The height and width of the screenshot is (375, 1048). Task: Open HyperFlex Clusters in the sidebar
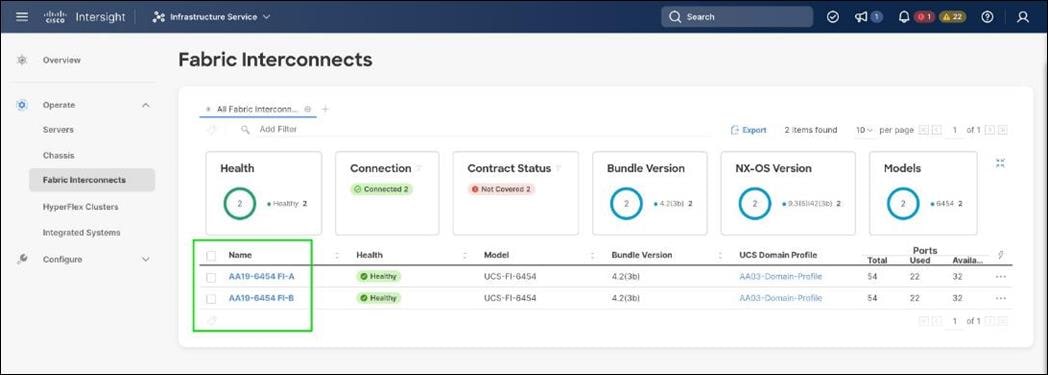[x=80, y=207]
